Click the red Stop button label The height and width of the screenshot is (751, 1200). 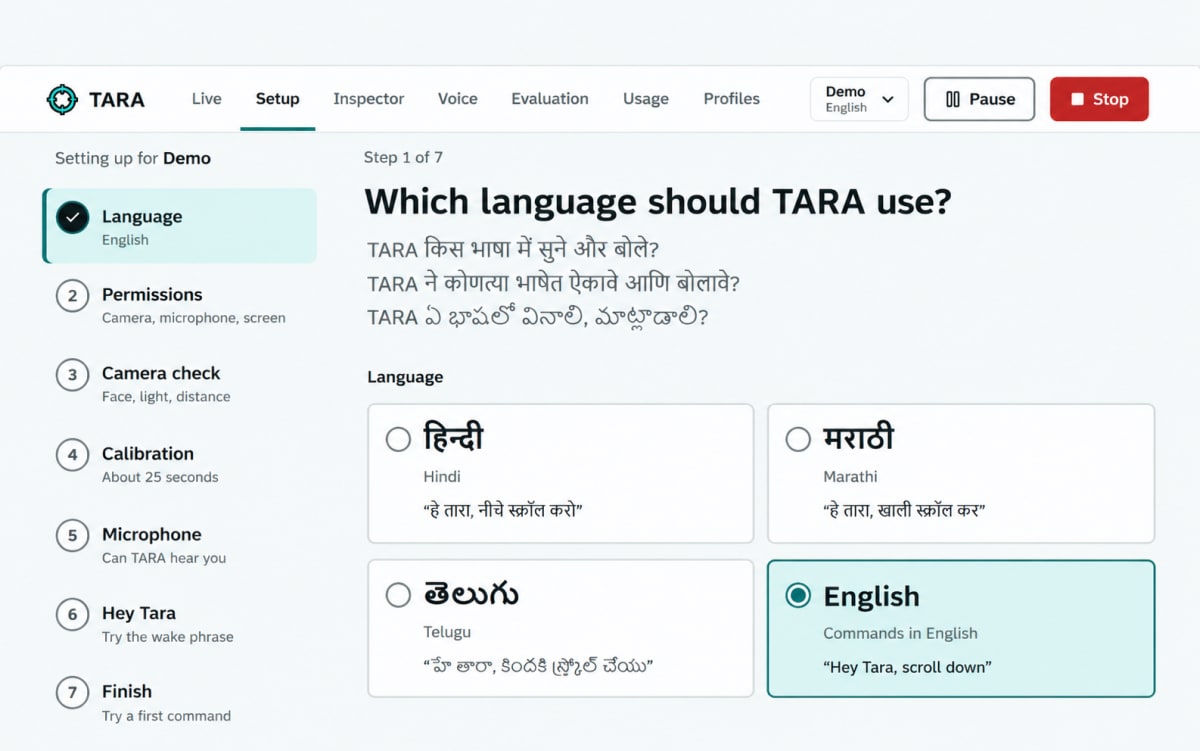1110,99
